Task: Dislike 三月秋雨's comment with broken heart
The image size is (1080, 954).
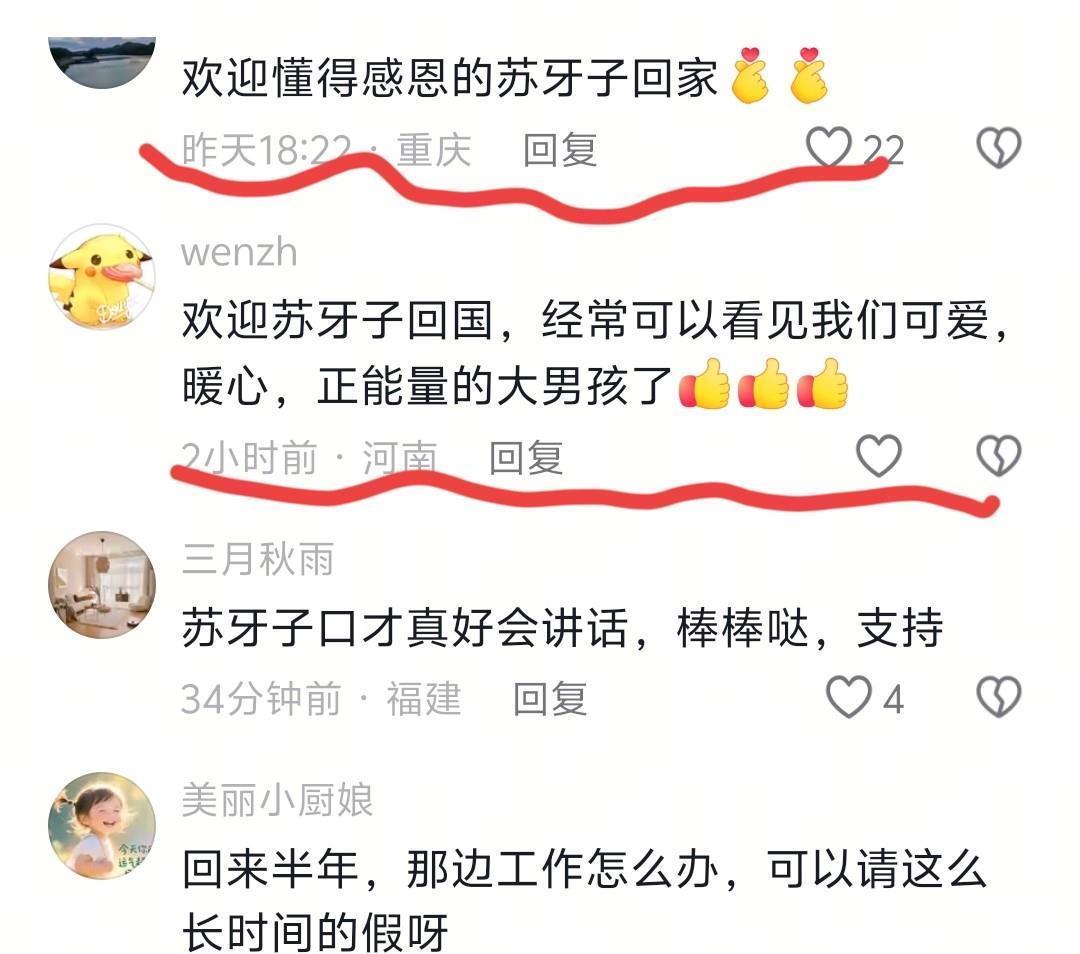Action: click(999, 697)
